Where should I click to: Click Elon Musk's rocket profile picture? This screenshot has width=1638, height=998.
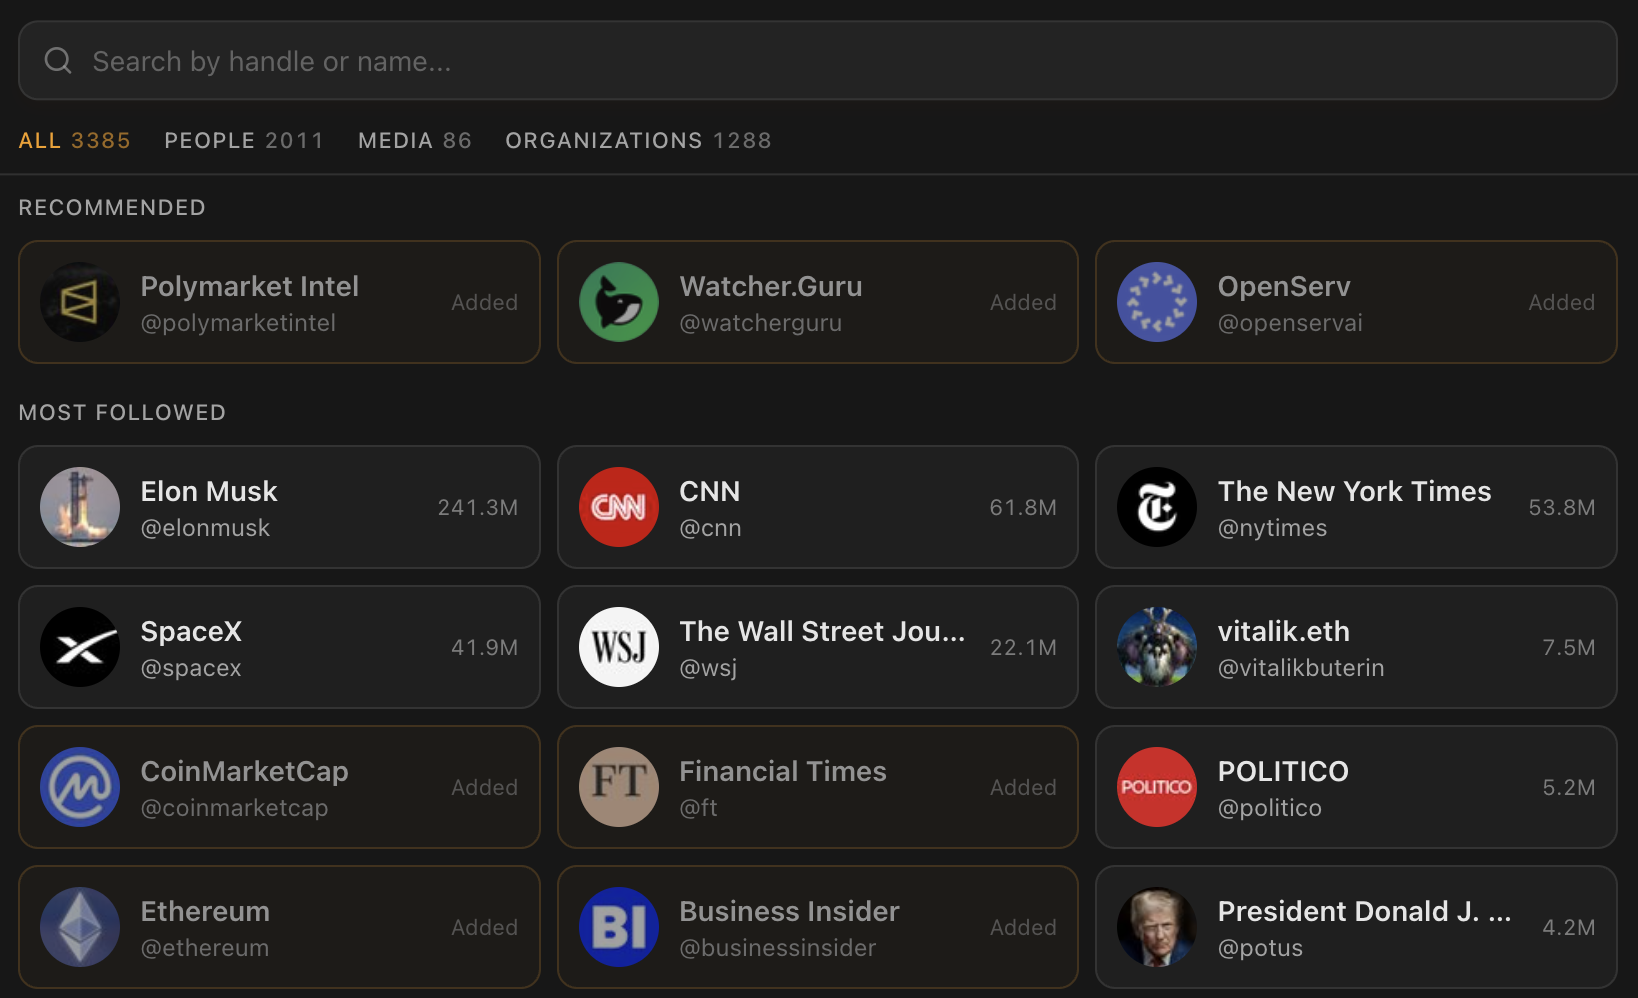click(x=80, y=507)
